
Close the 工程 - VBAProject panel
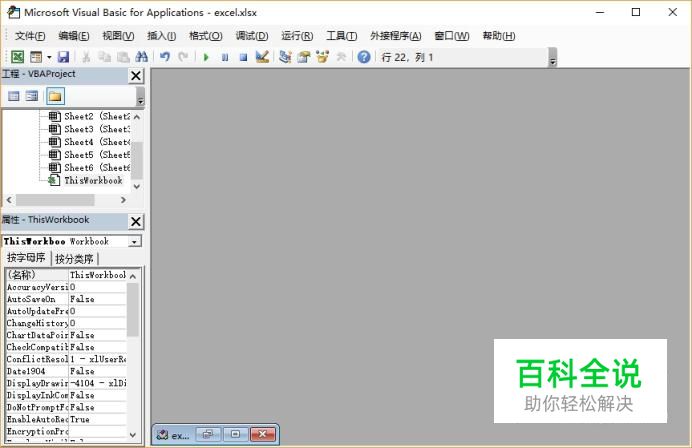136,75
